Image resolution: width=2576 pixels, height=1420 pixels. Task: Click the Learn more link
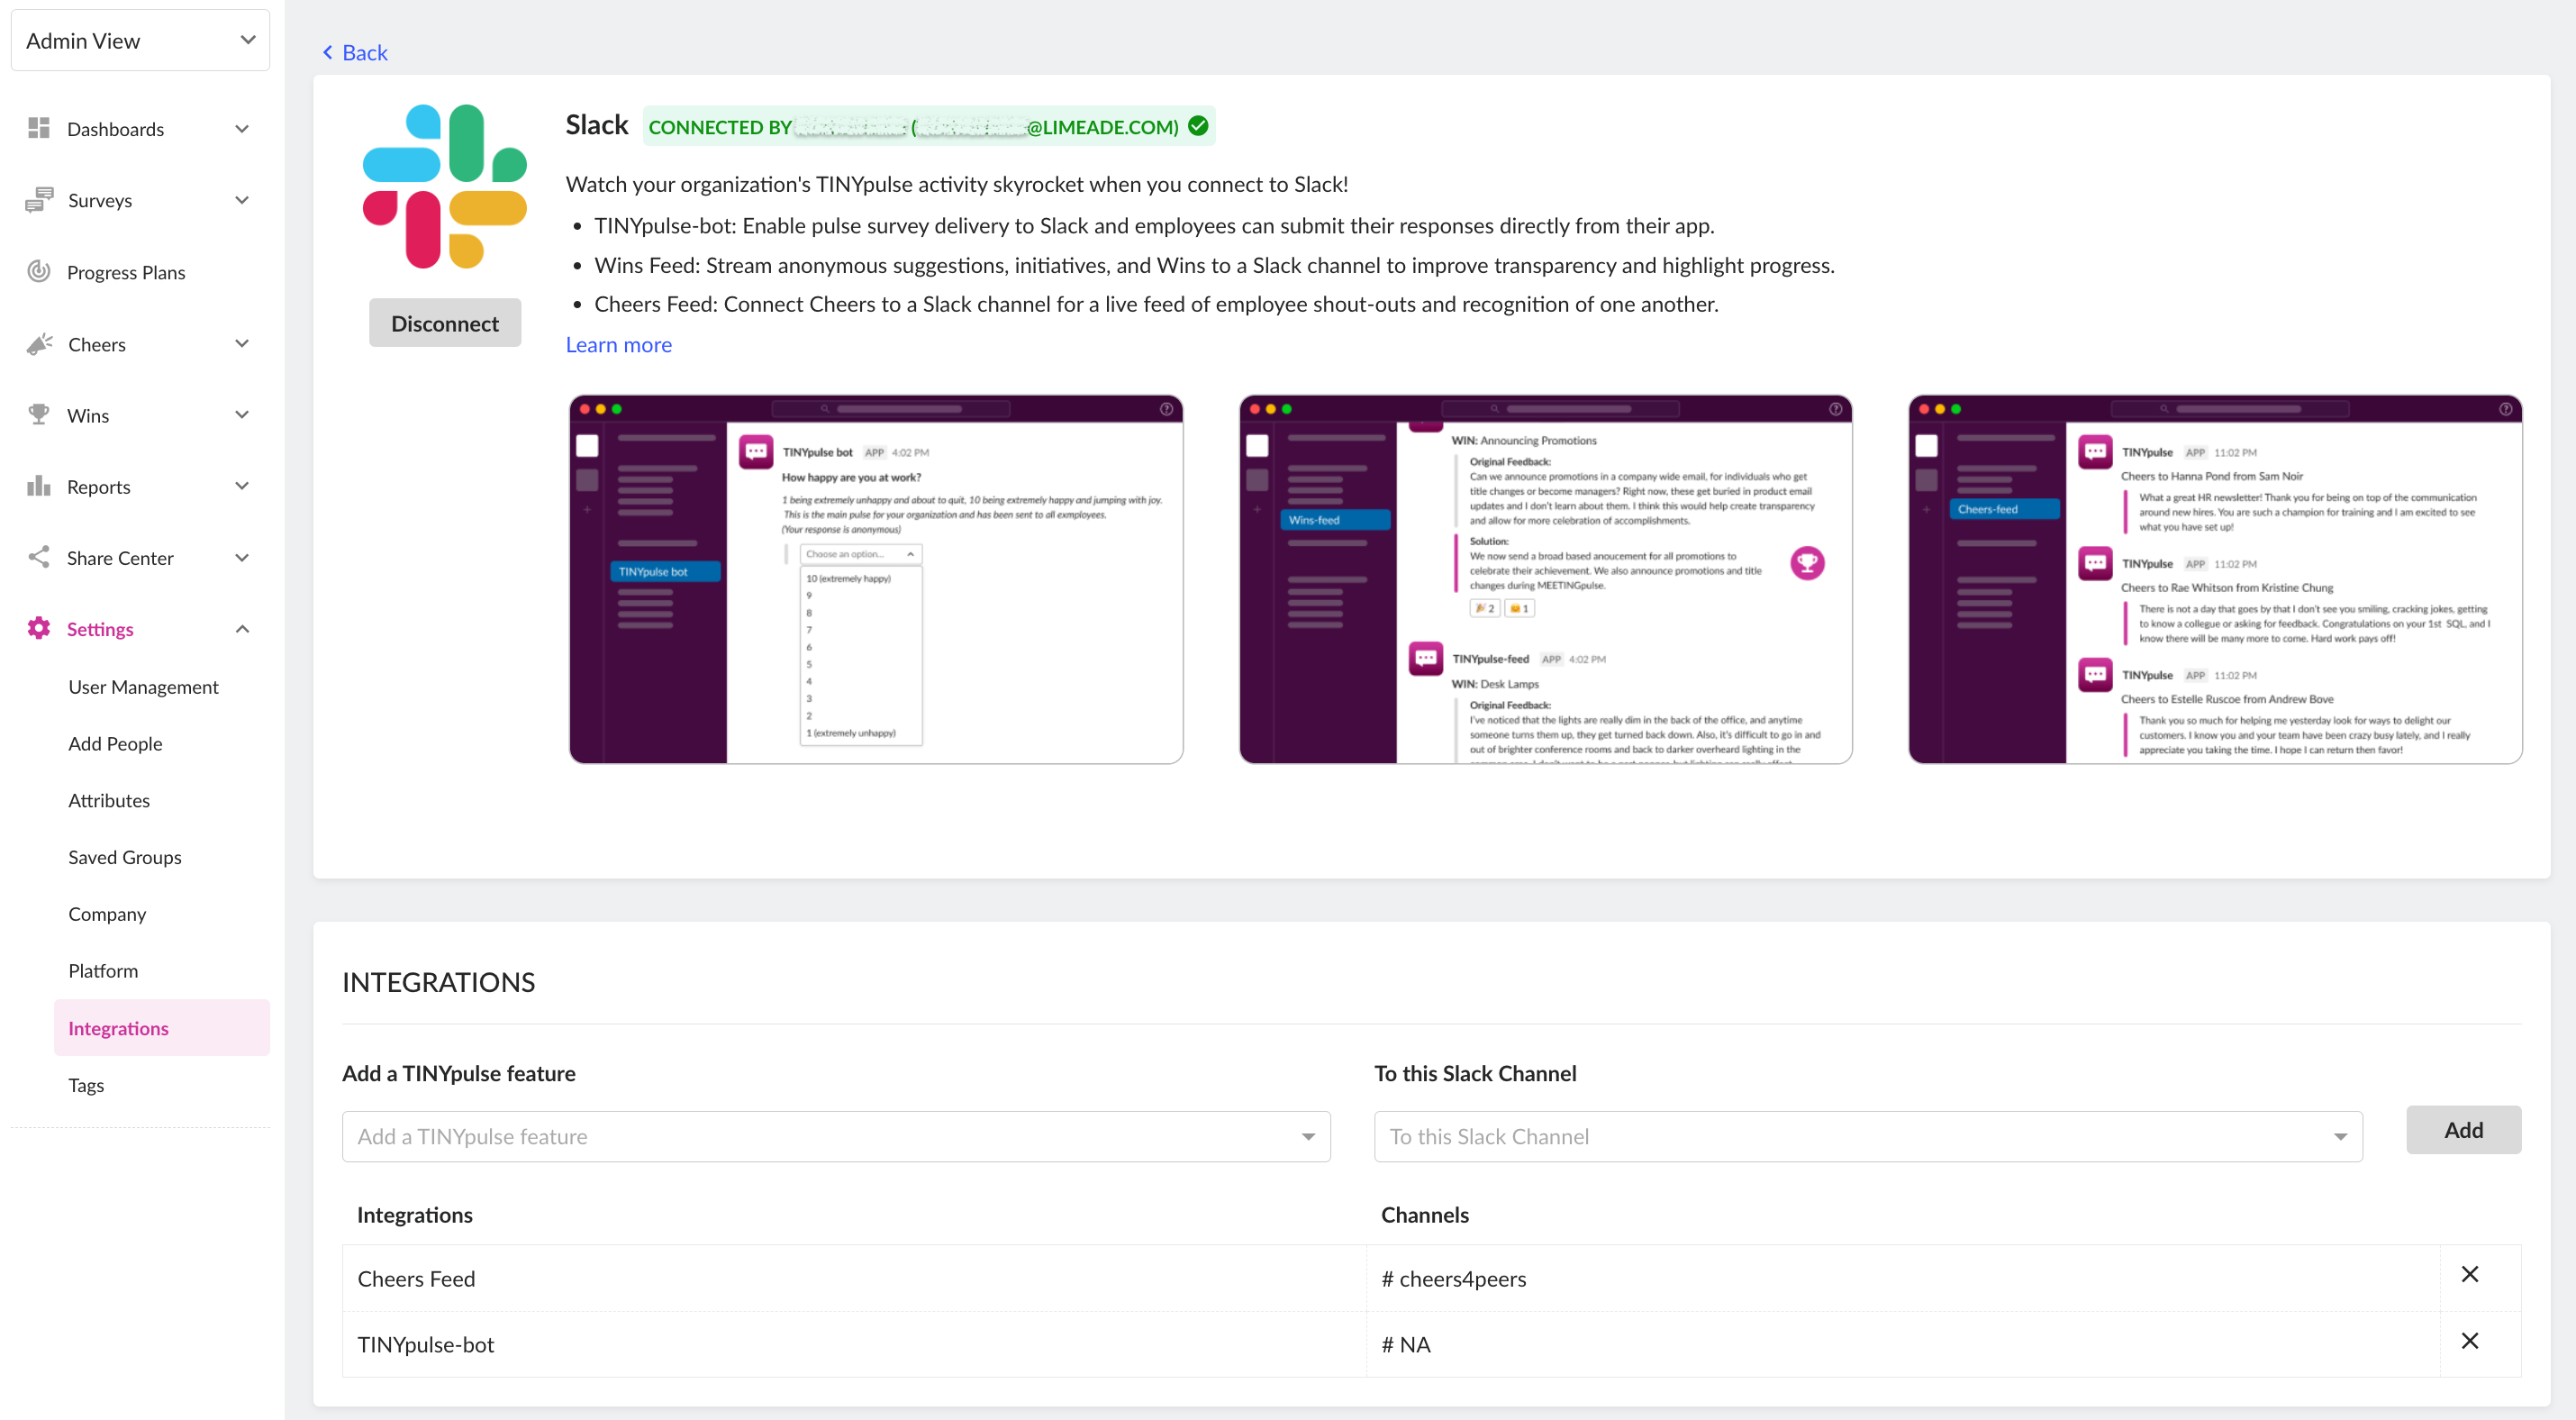click(618, 345)
